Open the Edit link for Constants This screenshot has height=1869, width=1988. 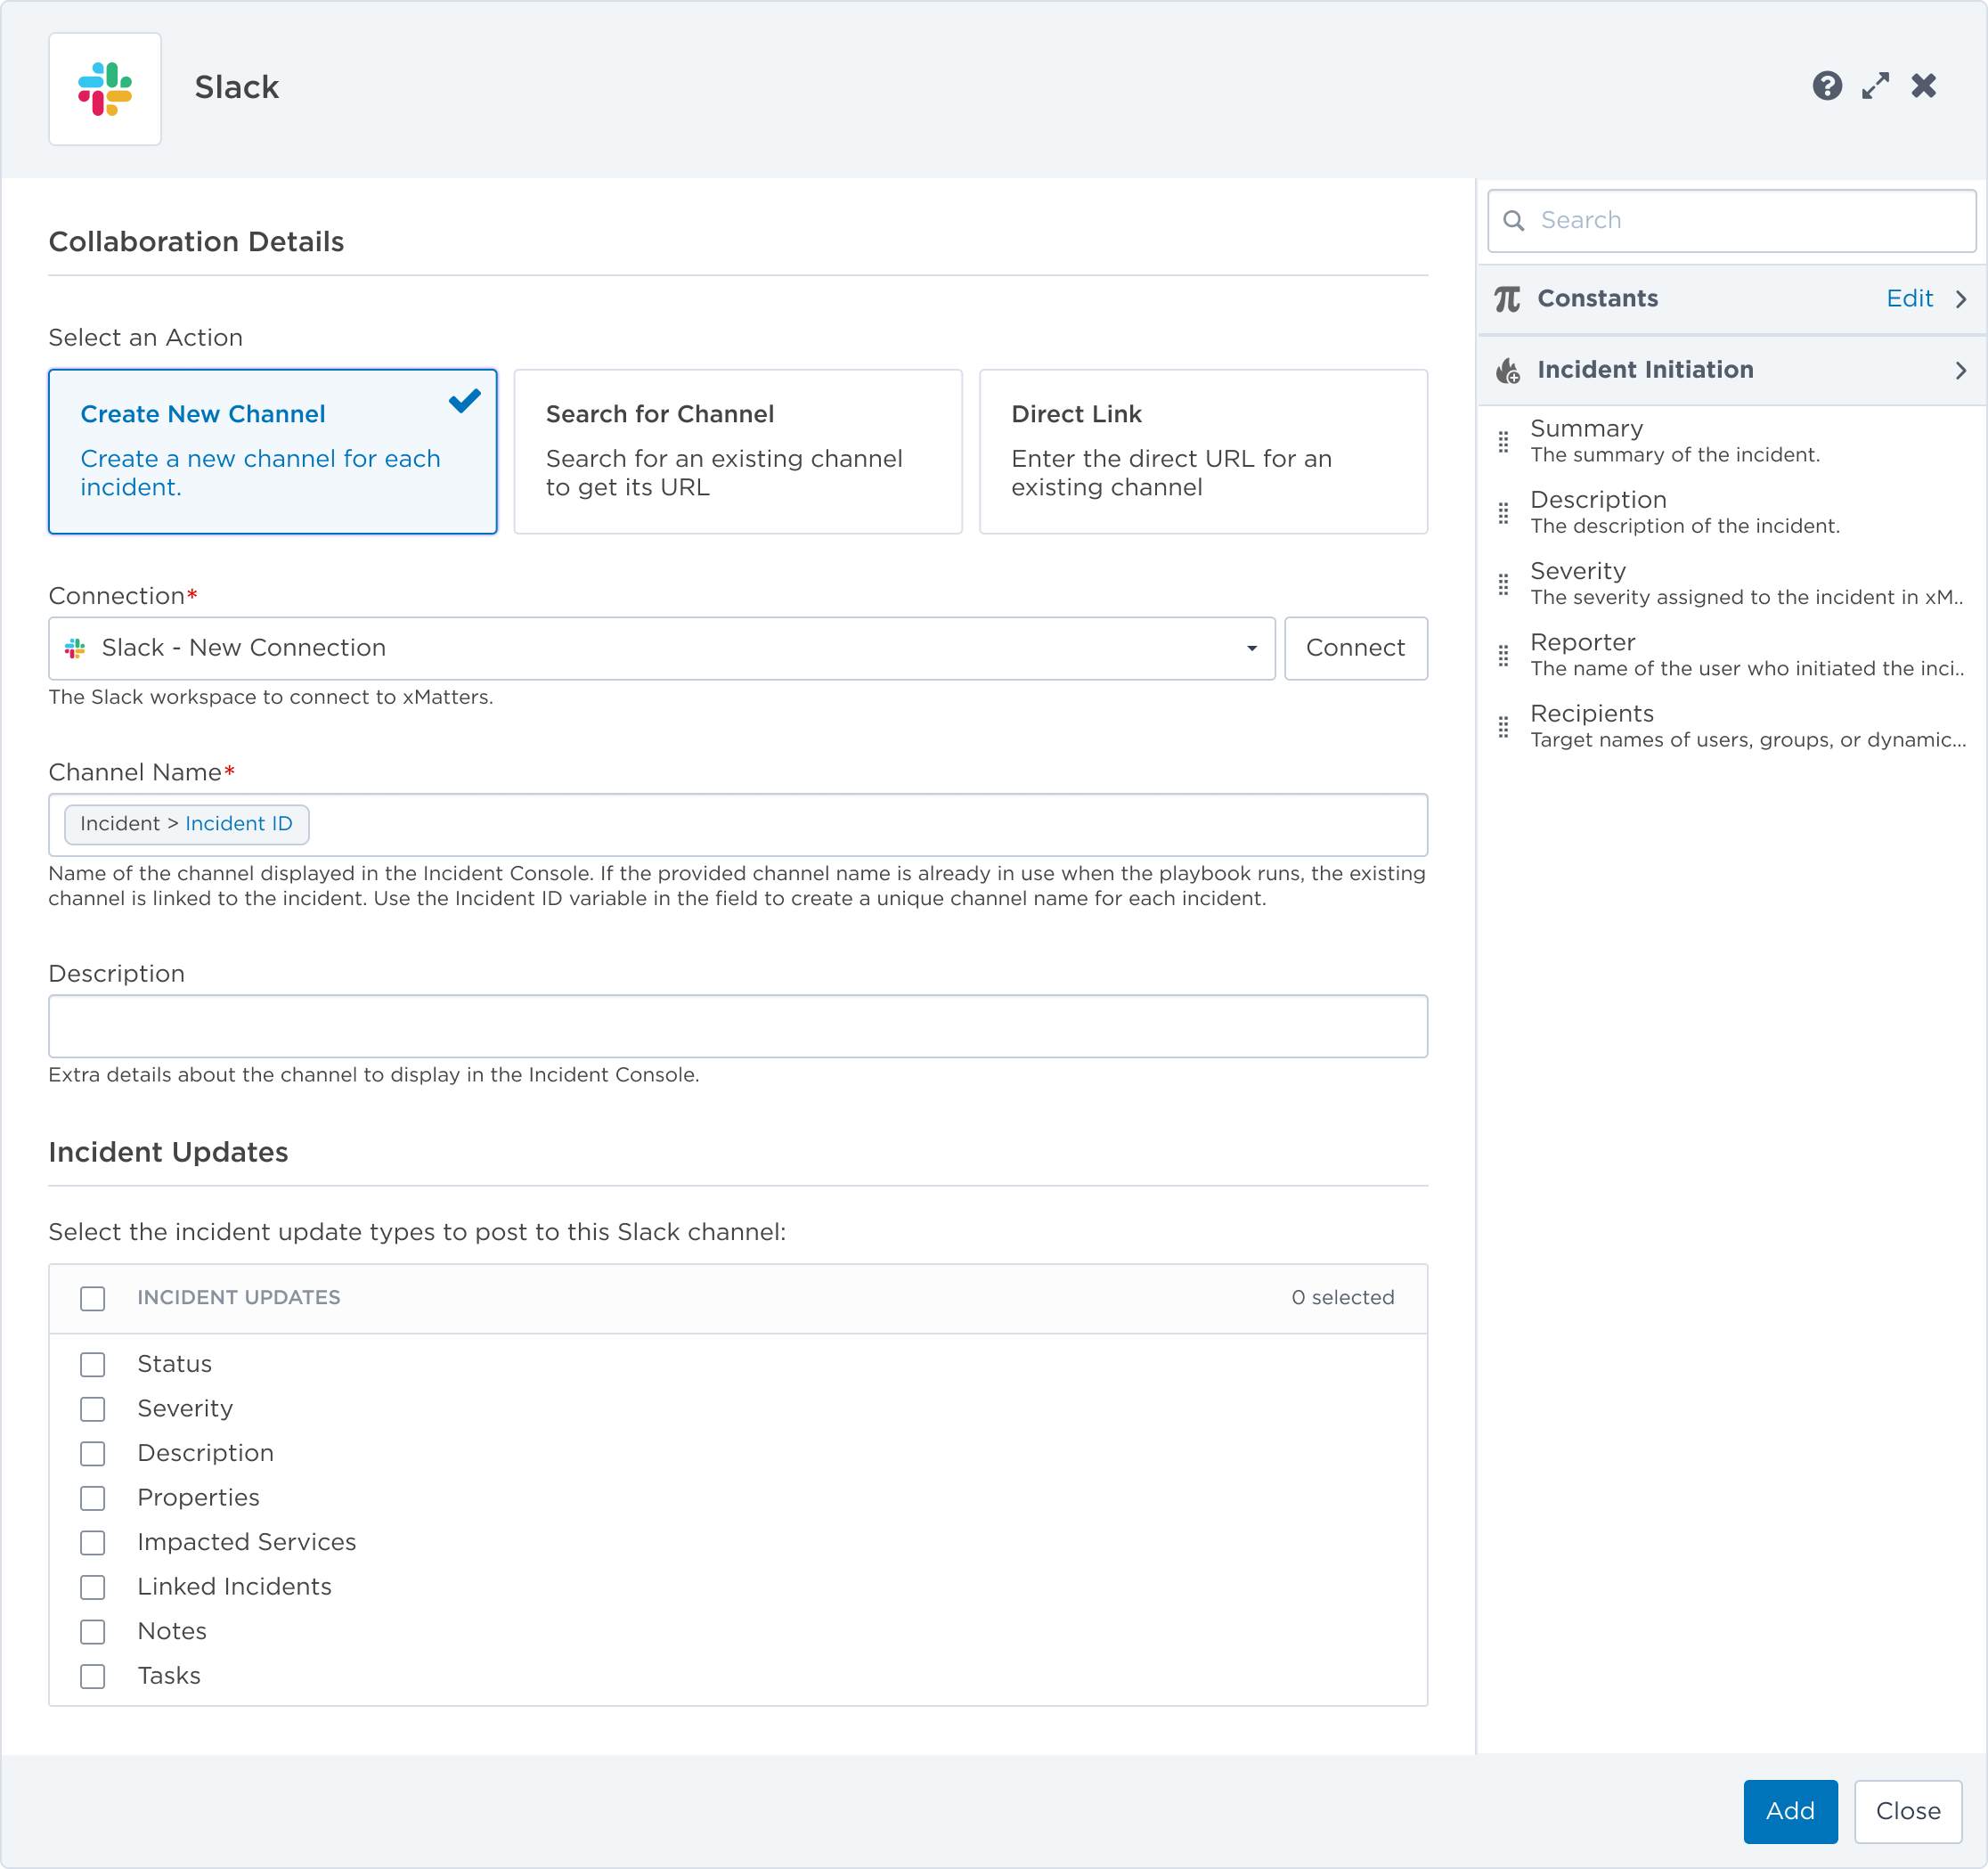tap(1909, 299)
